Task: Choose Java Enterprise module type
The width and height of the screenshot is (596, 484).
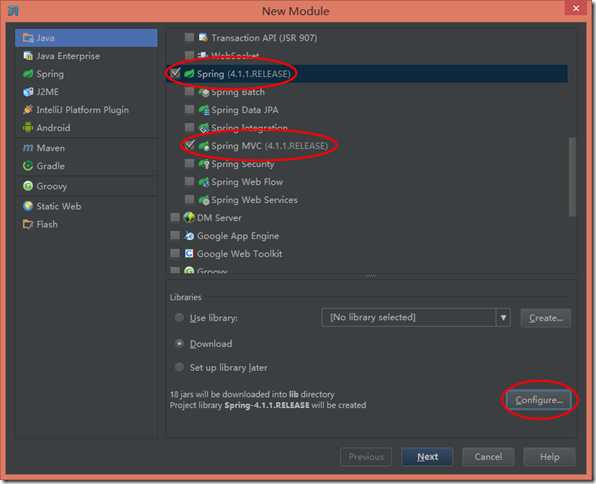Action: click(x=87, y=56)
